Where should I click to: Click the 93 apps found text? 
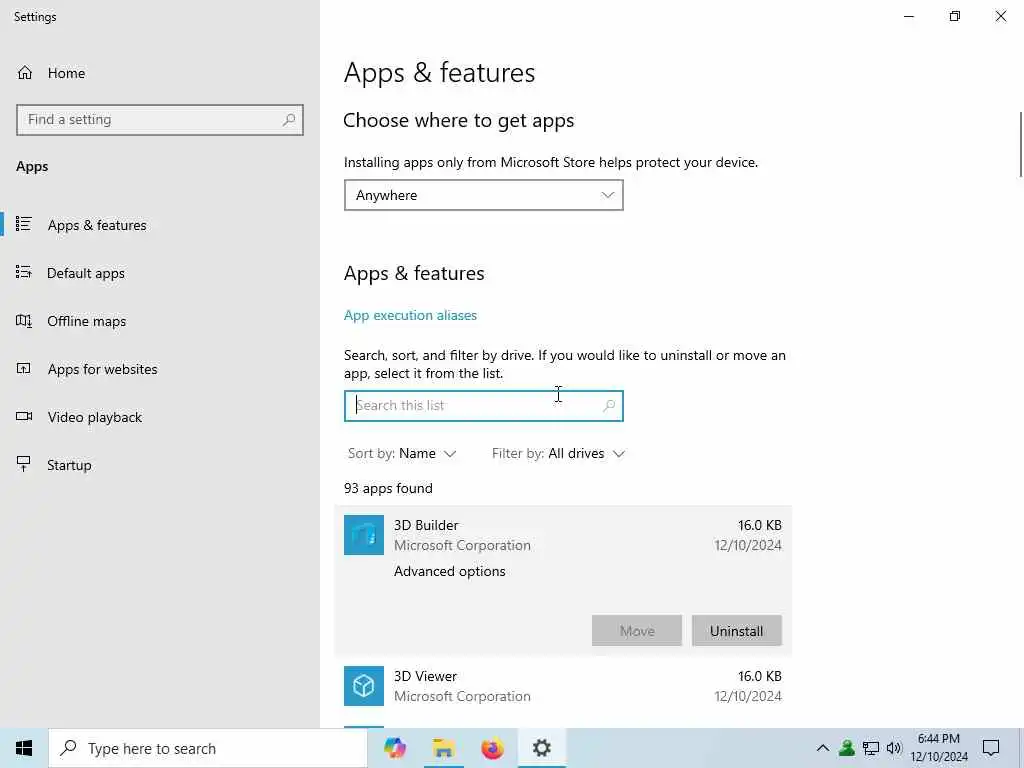coord(388,488)
